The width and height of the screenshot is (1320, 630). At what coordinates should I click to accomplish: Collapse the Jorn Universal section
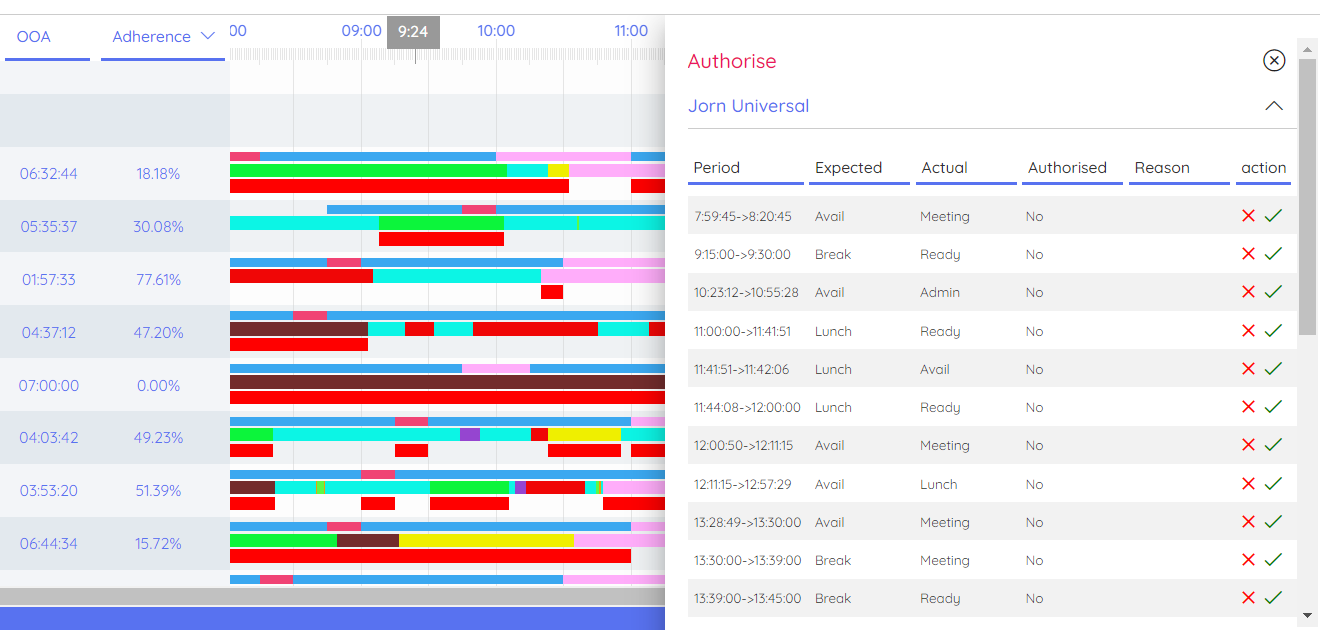pos(1273,106)
